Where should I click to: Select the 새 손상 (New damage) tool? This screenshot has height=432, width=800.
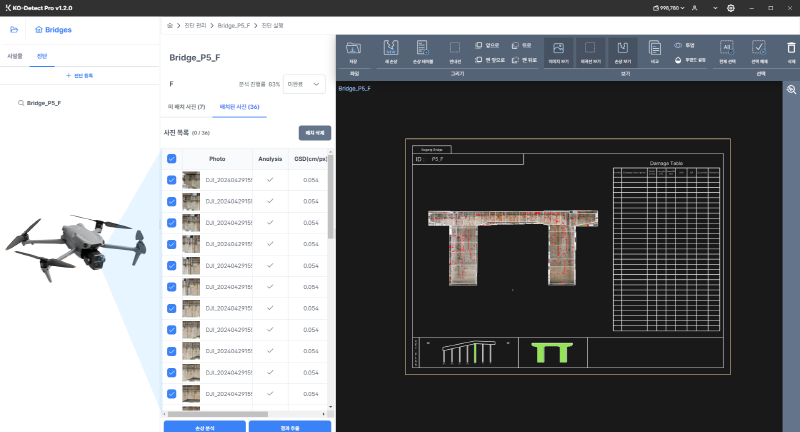click(392, 47)
